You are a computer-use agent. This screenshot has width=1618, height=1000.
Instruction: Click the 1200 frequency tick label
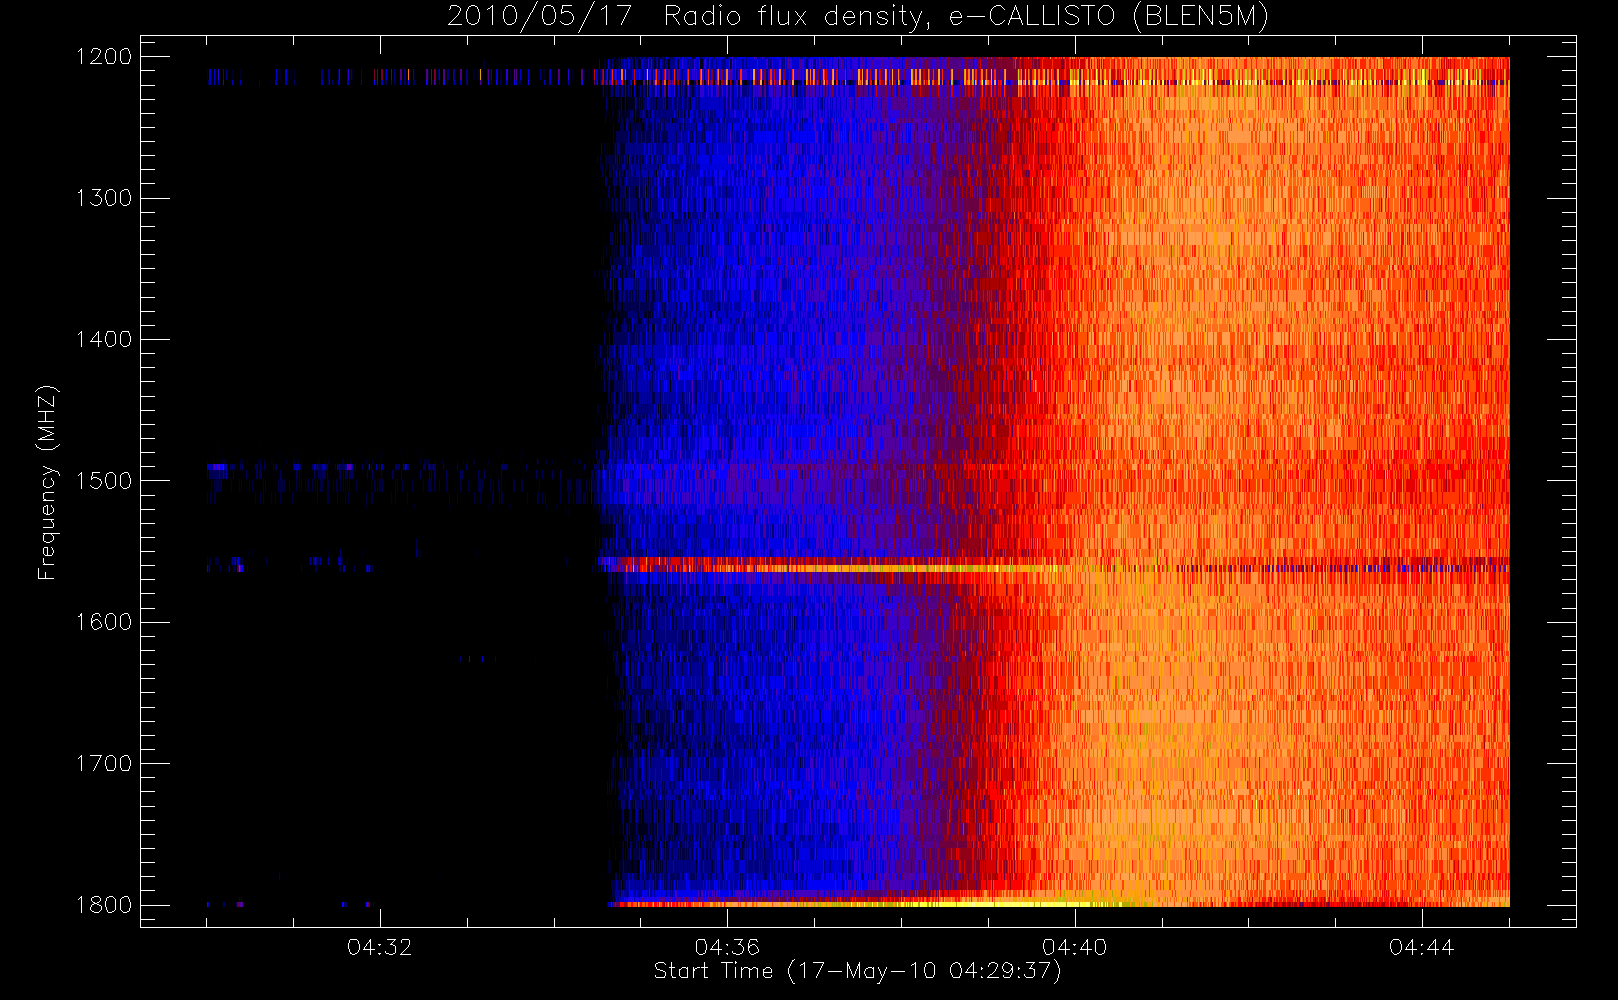(x=104, y=57)
